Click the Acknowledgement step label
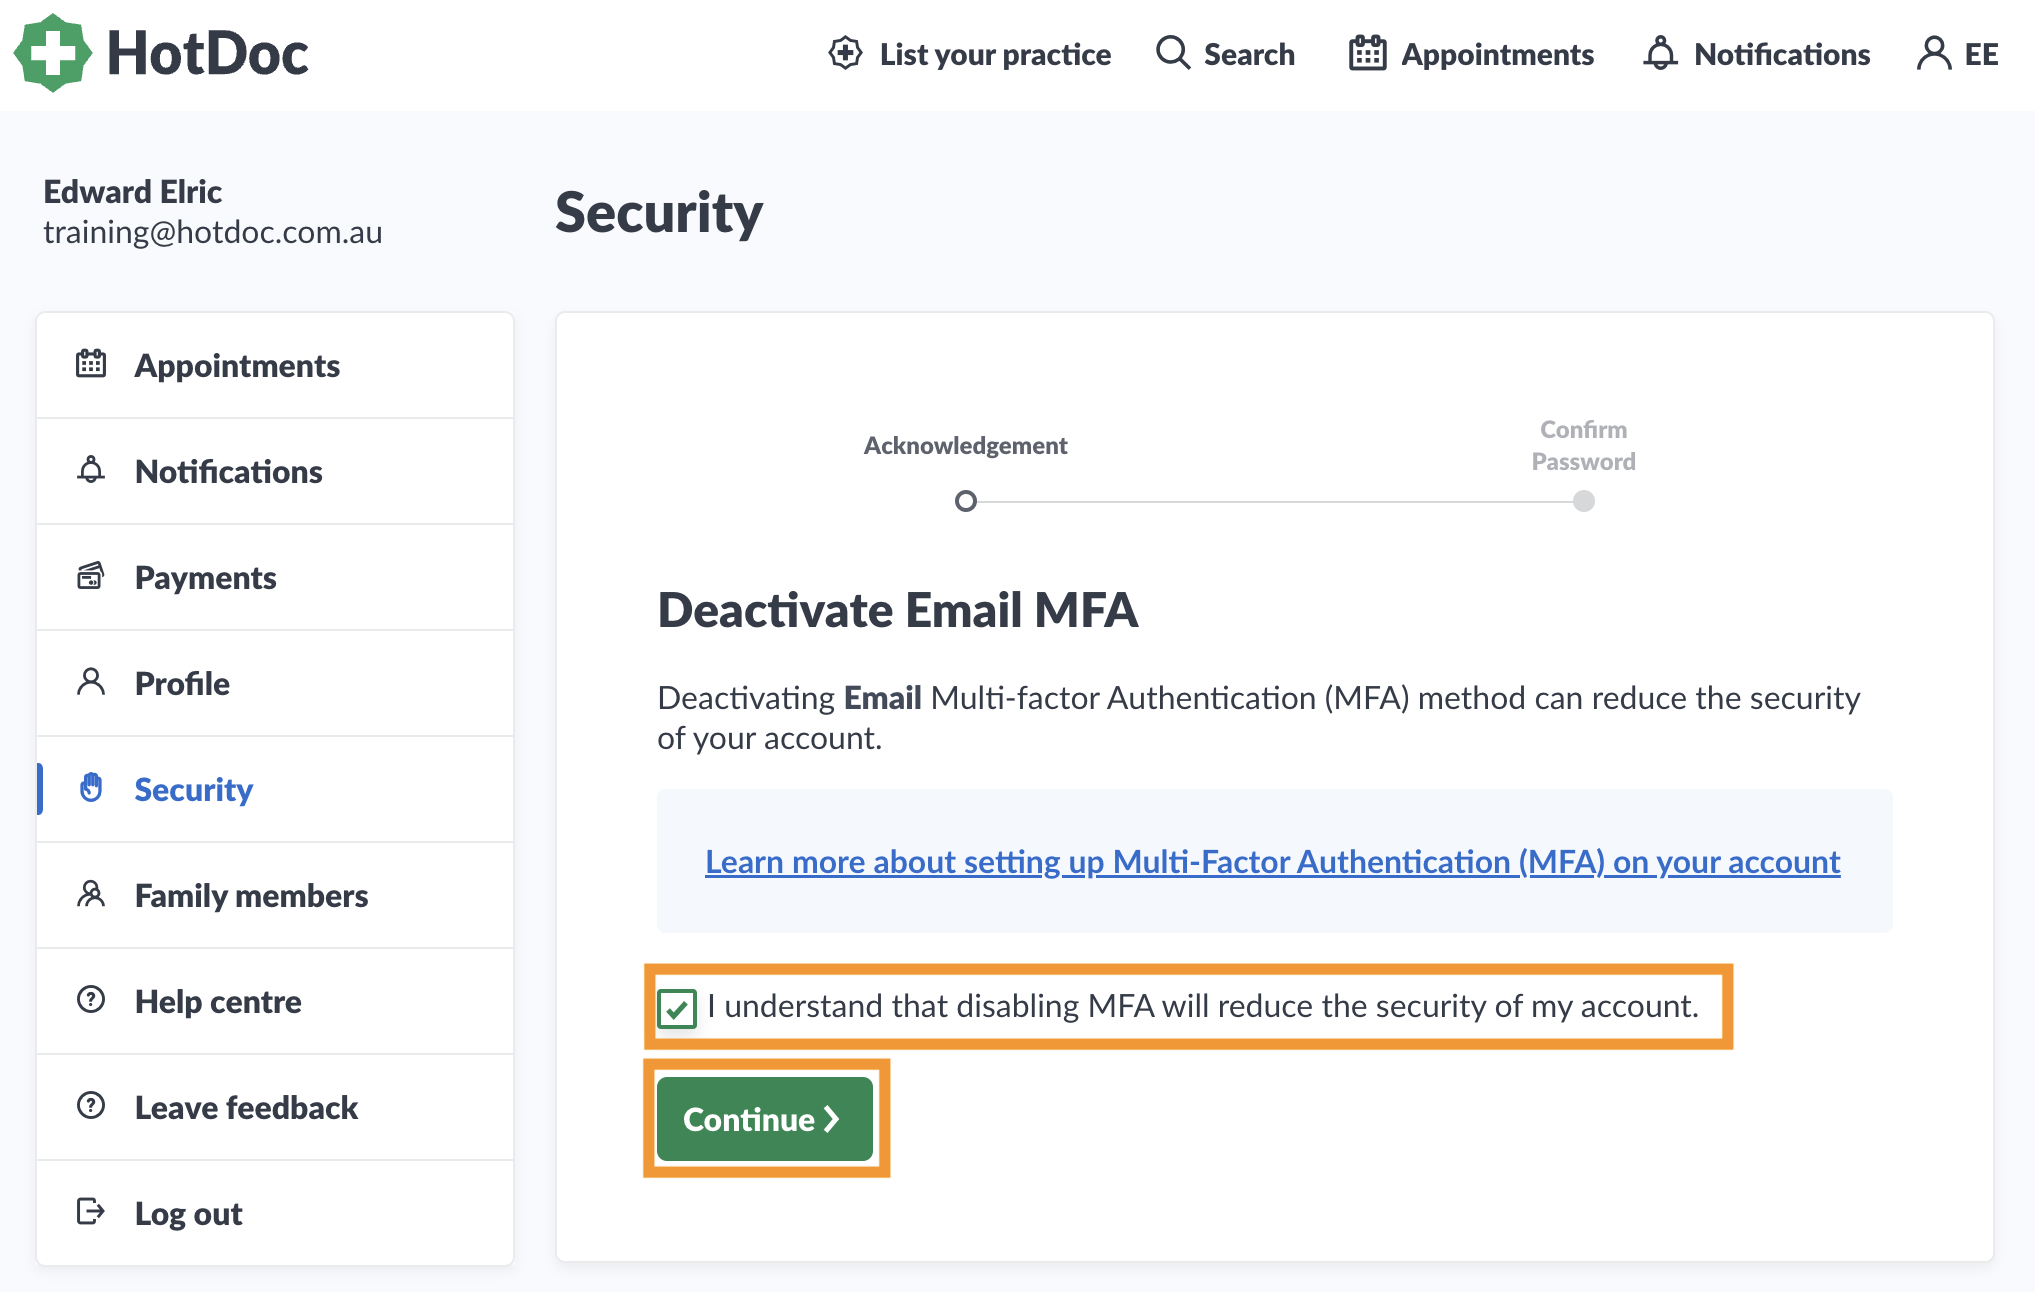2035x1292 pixels. 965,446
